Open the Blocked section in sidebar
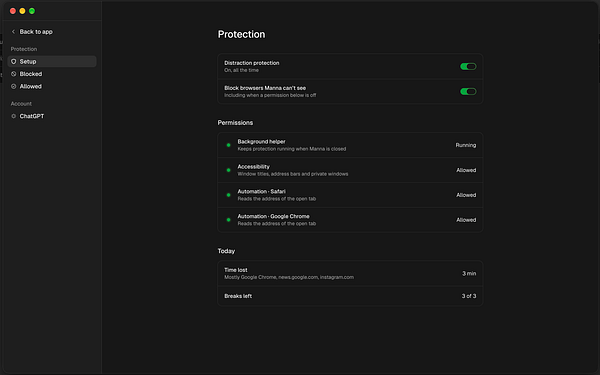The image size is (600, 375). coord(52,74)
